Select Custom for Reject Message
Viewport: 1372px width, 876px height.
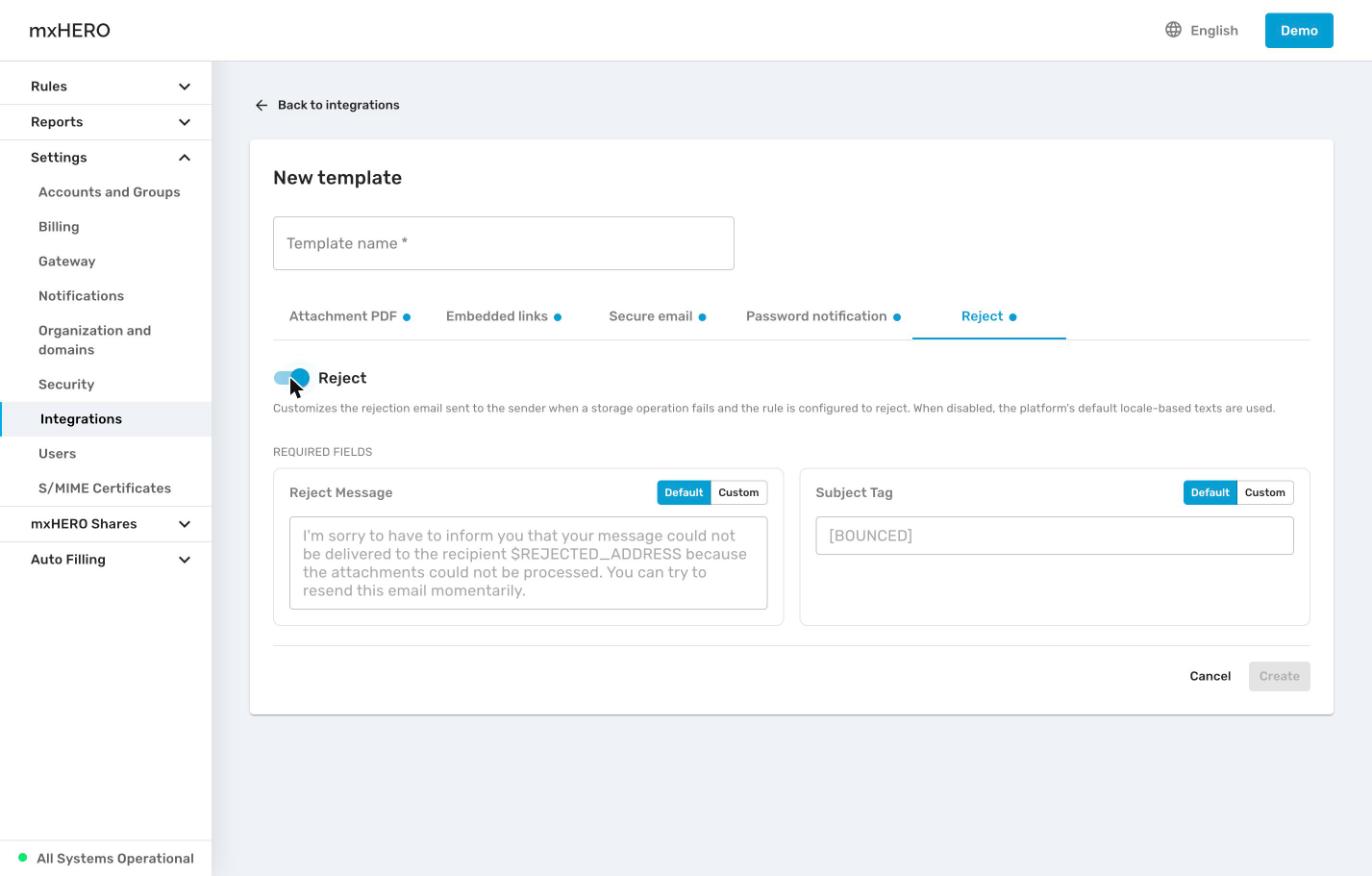739,492
